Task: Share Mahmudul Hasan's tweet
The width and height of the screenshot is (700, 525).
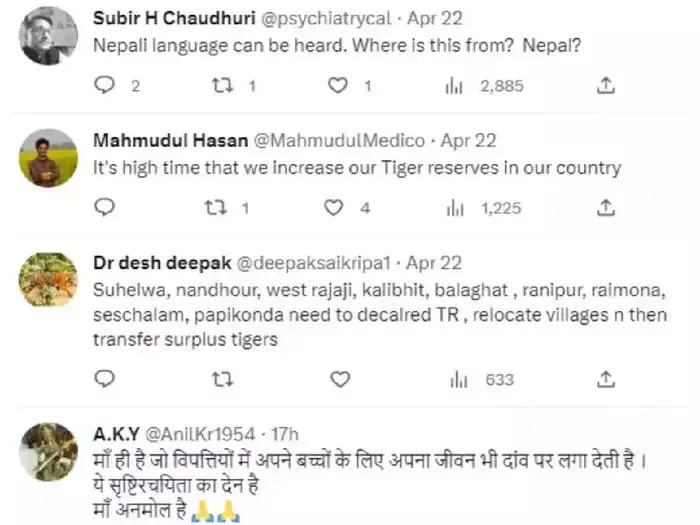Action: tap(605, 208)
